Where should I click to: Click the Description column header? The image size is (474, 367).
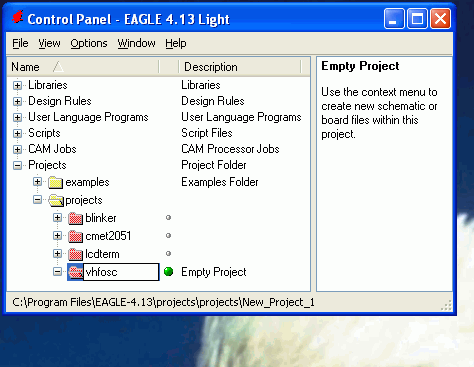(240, 67)
